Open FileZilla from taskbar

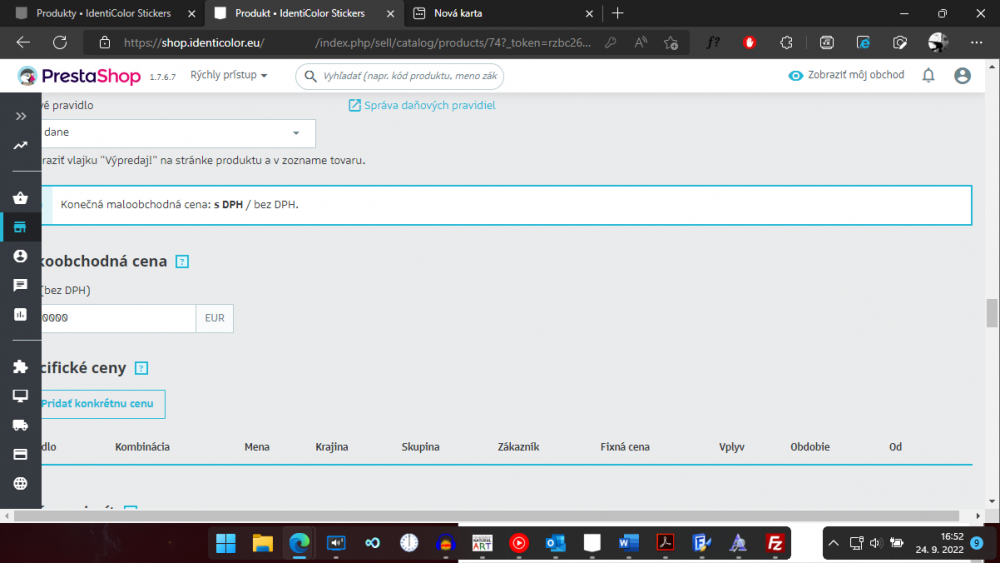pyautogui.click(x=775, y=543)
